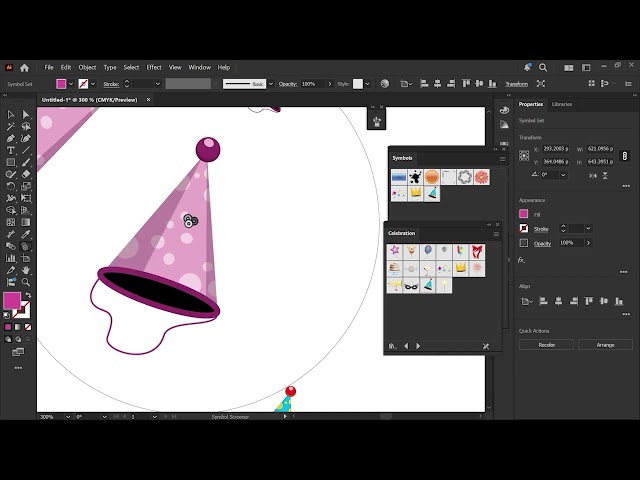
Task: Choose the Free Transform tool
Action: coord(26,198)
